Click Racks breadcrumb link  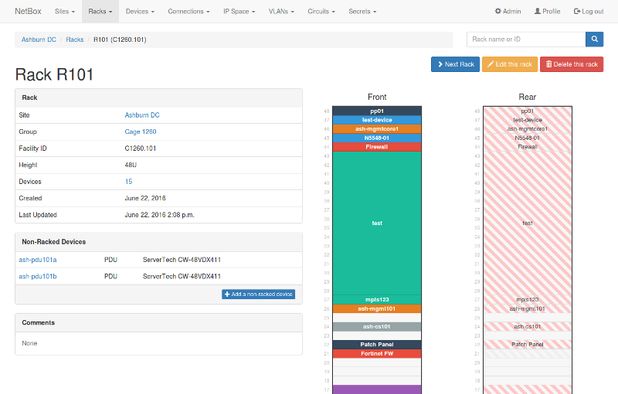[x=74, y=39]
